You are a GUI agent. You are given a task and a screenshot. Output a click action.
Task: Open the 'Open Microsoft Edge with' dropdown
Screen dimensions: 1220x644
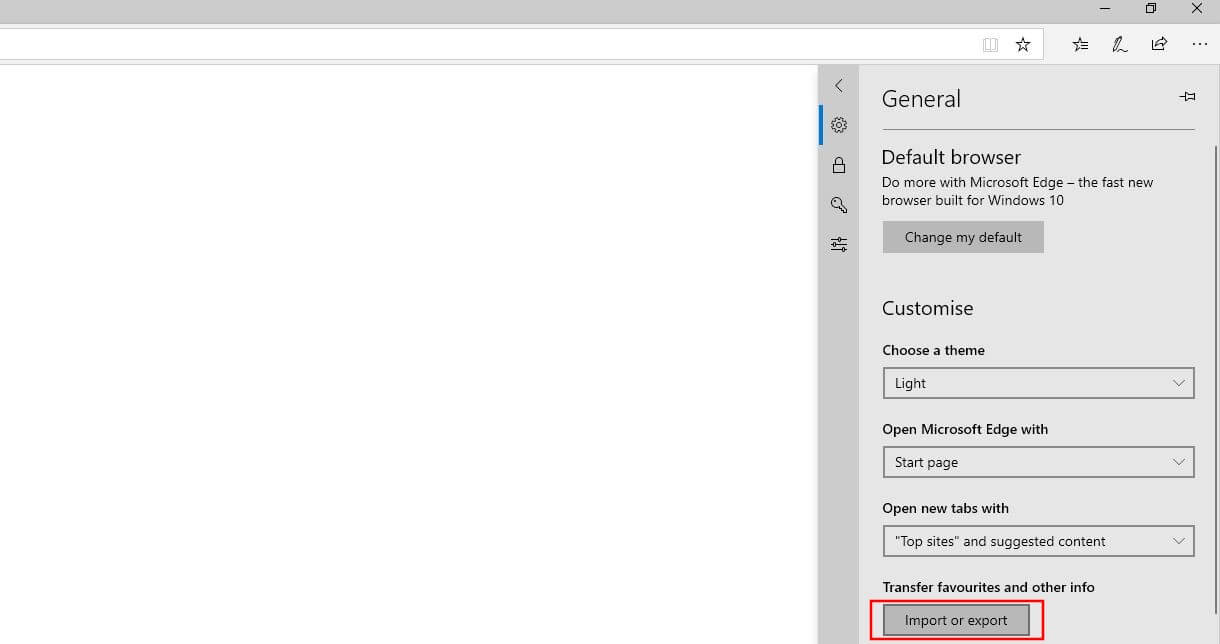point(1038,462)
